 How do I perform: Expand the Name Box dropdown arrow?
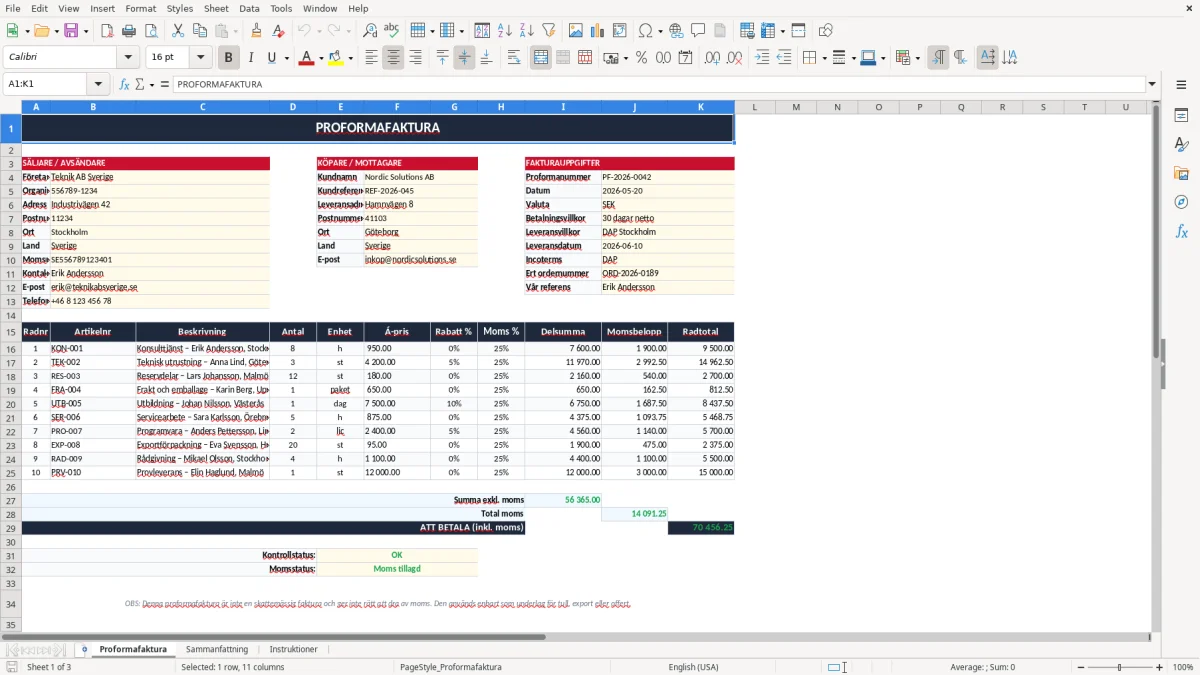point(98,84)
